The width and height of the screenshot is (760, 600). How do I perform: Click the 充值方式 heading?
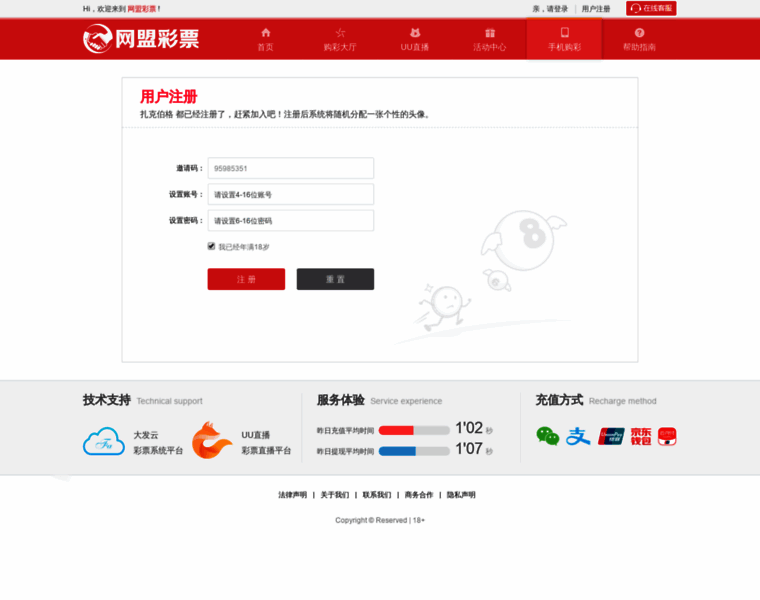click(559, 400)
